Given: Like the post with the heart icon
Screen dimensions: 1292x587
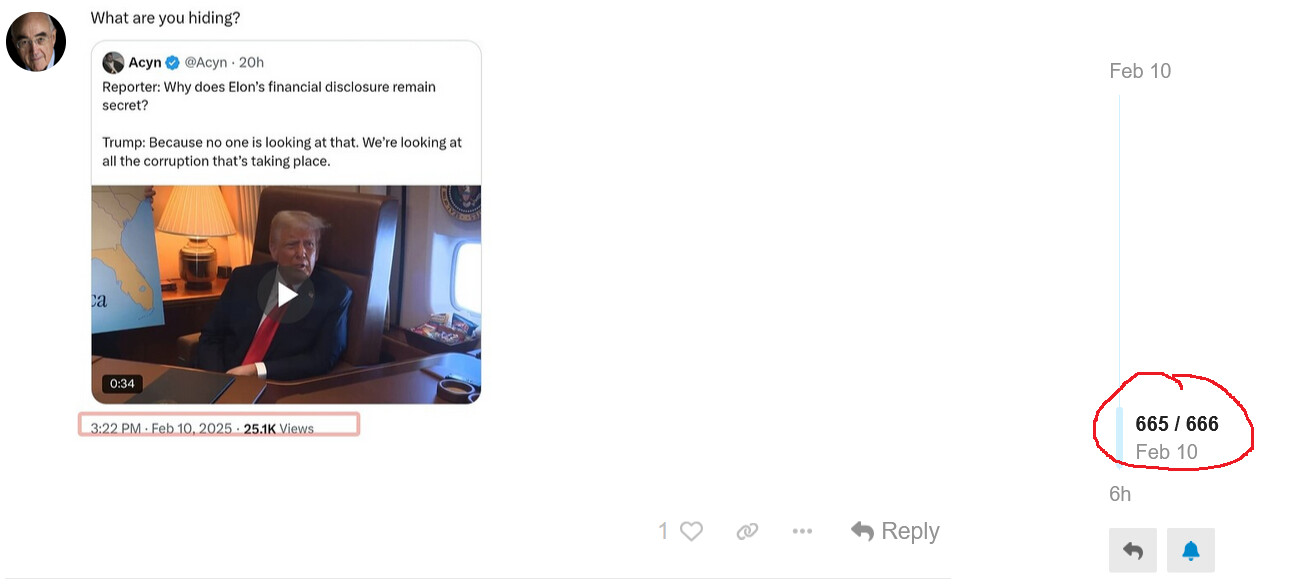Looking at the screenshot, I should [691, 532].
